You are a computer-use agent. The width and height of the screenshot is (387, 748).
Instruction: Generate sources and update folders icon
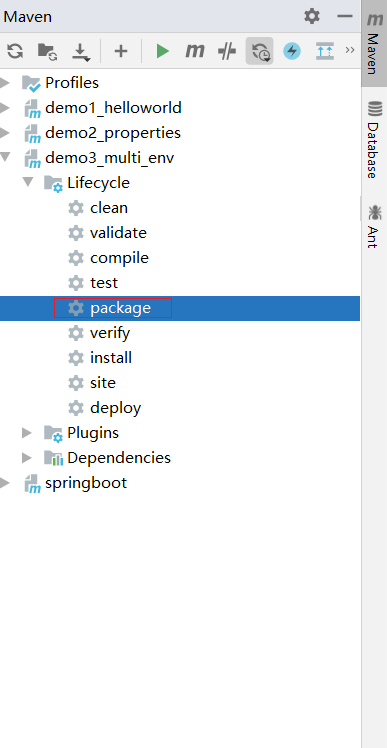pyautogui.click(x=47, y=51)
